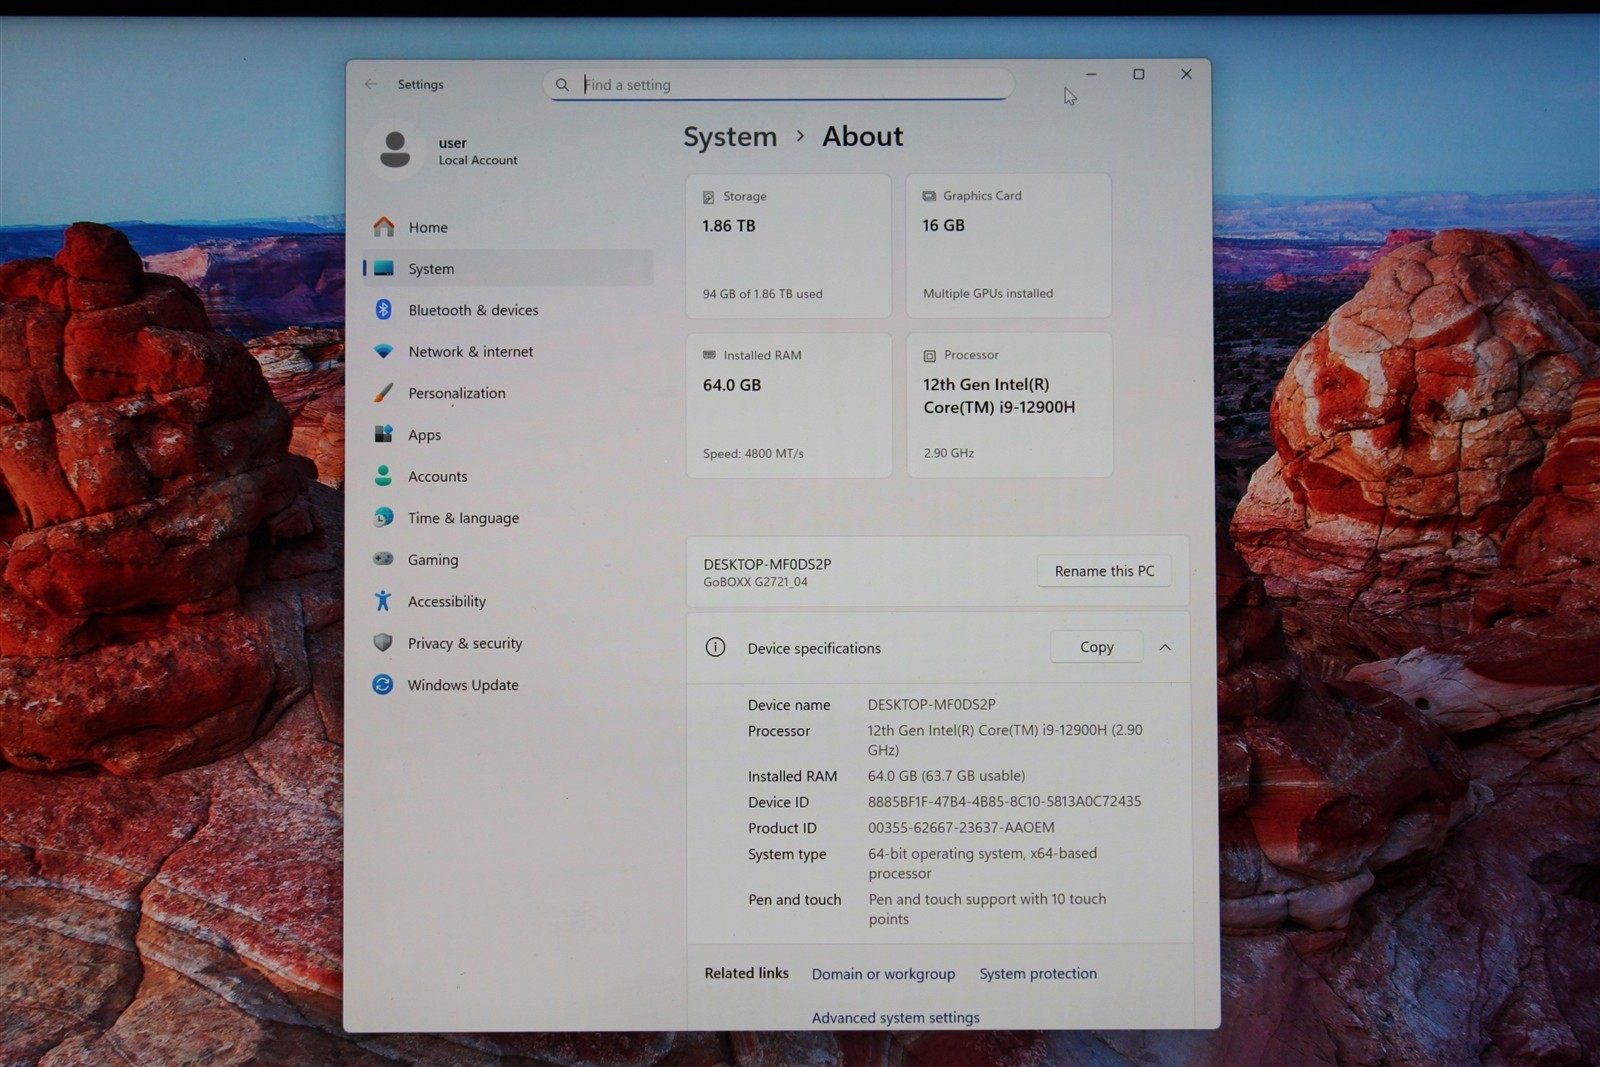Click the Home house icon

pyautogui.click(x=384, y=227)
